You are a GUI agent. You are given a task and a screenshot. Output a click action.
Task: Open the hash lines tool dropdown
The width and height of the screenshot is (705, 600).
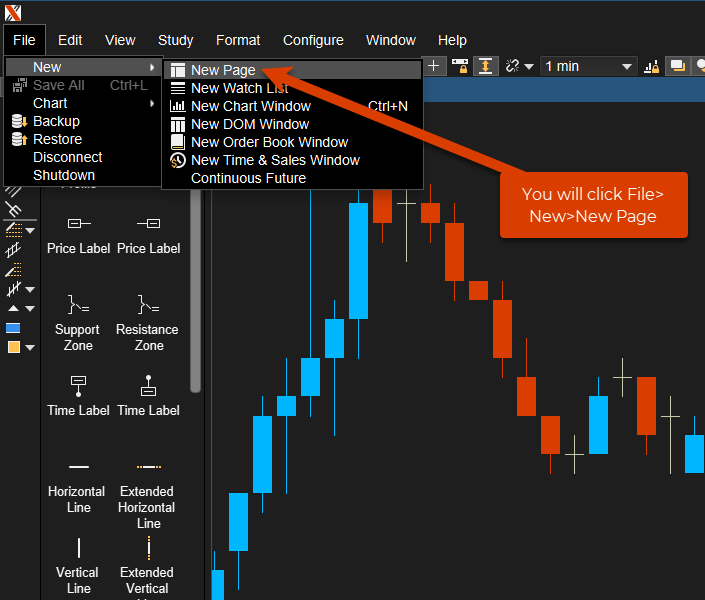point(30,289)
